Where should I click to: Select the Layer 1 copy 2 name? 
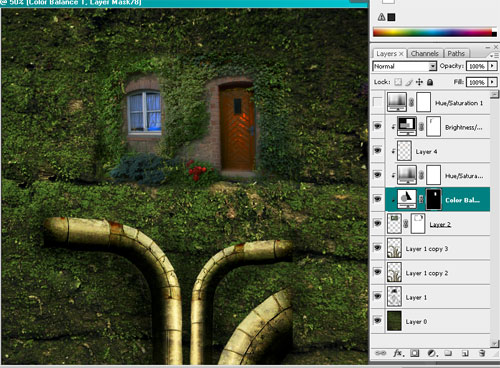pyautogui.click(x=427, y=273)
